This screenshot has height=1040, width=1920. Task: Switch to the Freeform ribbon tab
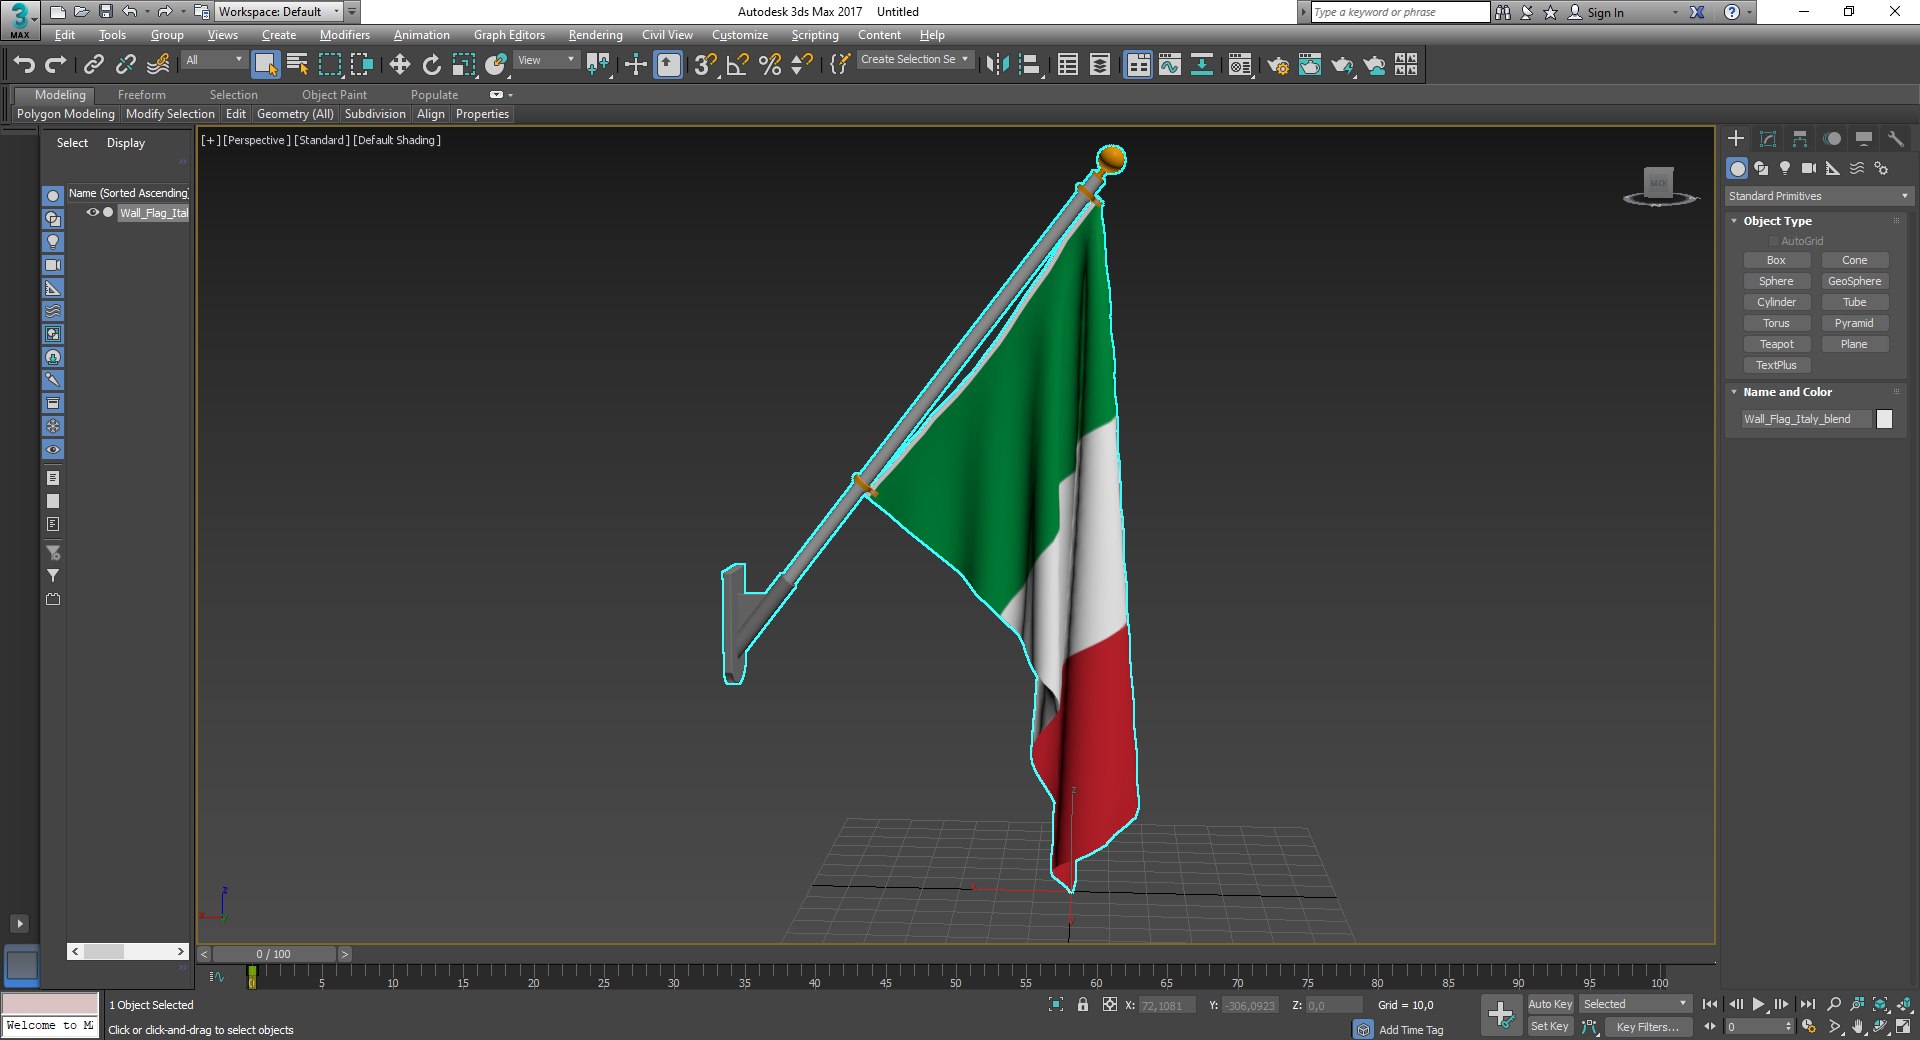tap(141, 95)
